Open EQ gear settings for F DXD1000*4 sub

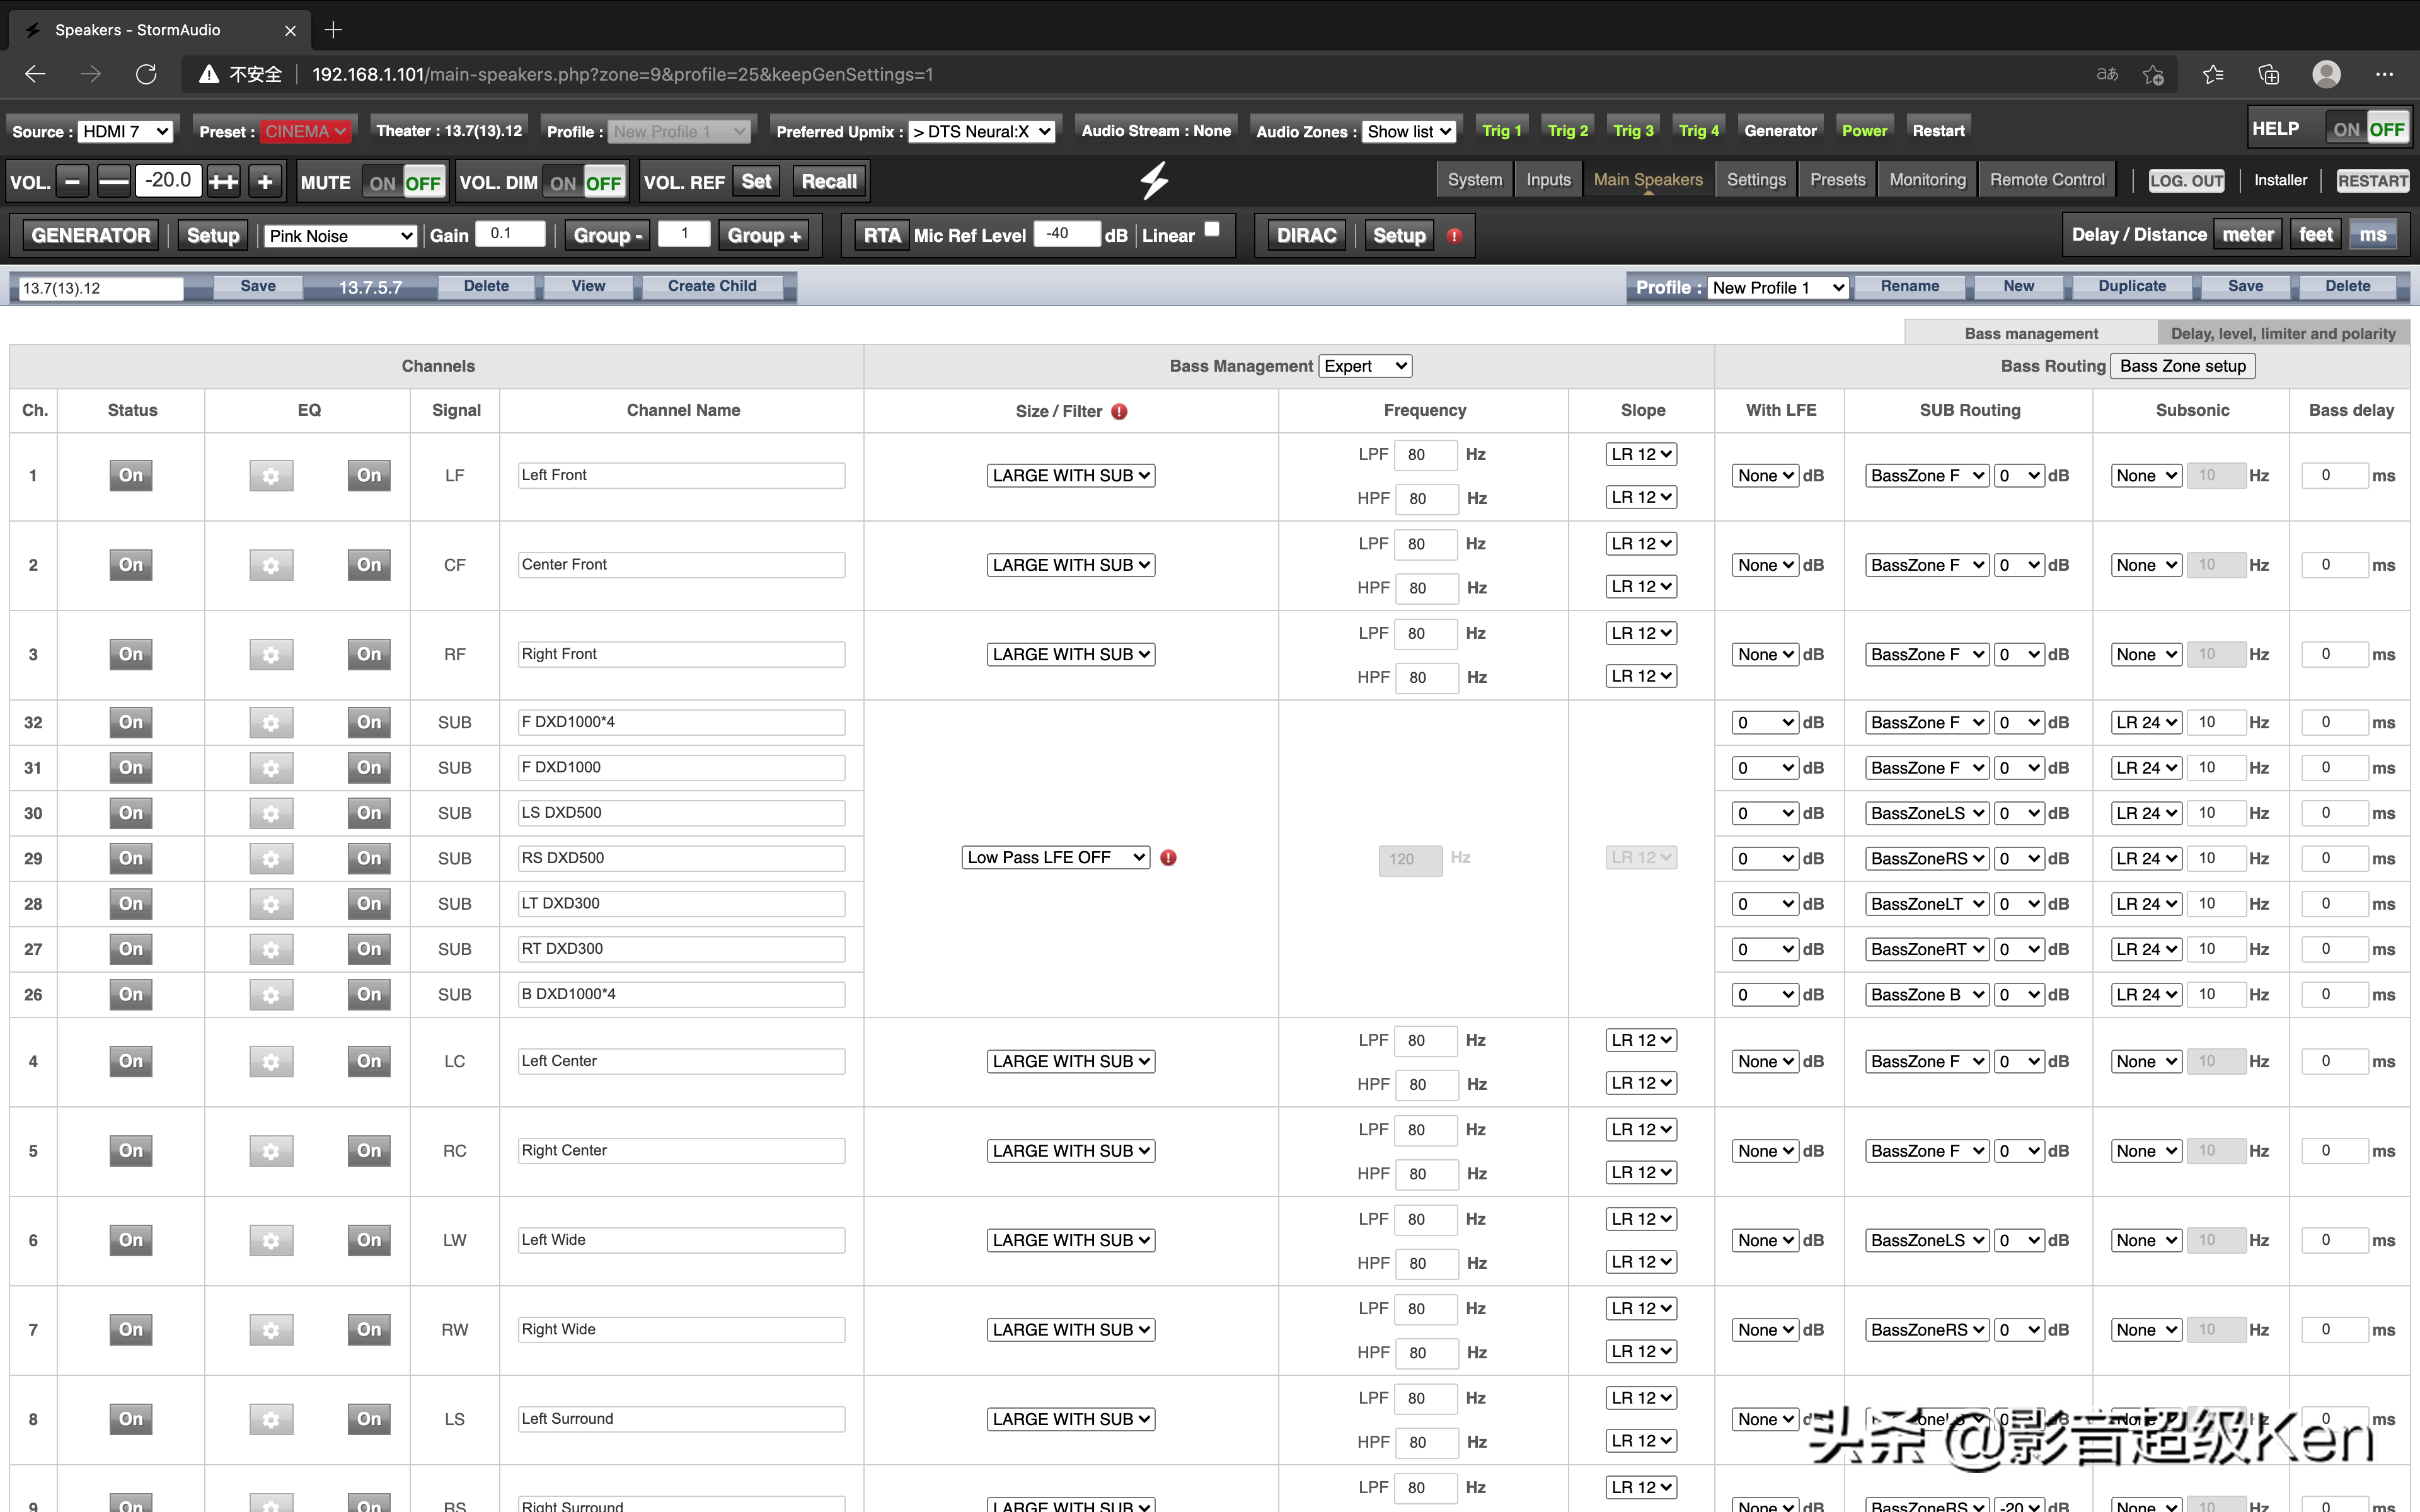tap(271, 723)
